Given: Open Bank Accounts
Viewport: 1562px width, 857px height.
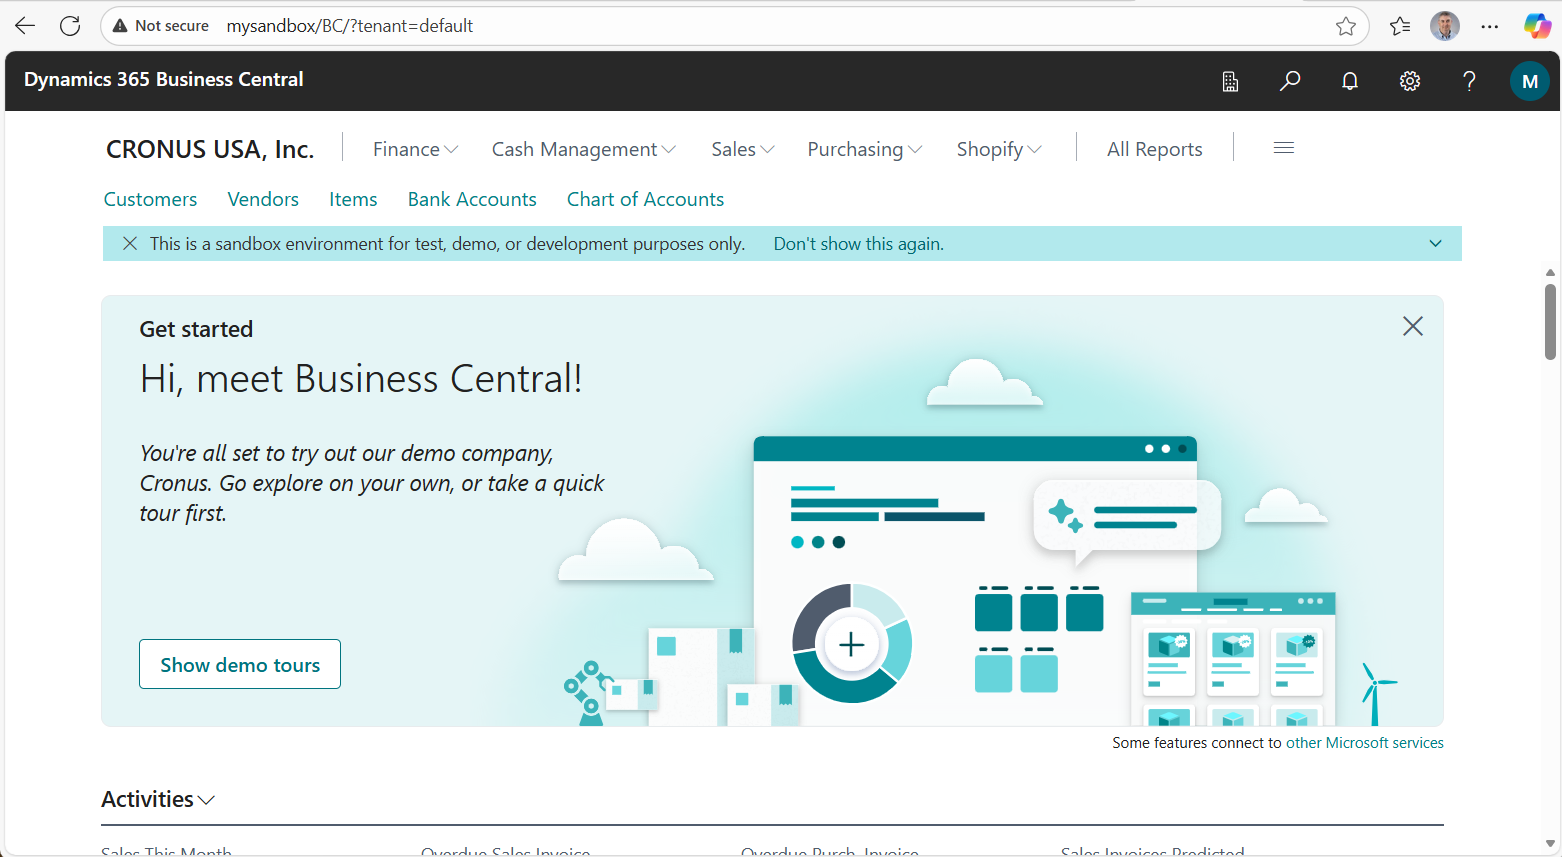Looking at the screenshot, I should point(472,199).
